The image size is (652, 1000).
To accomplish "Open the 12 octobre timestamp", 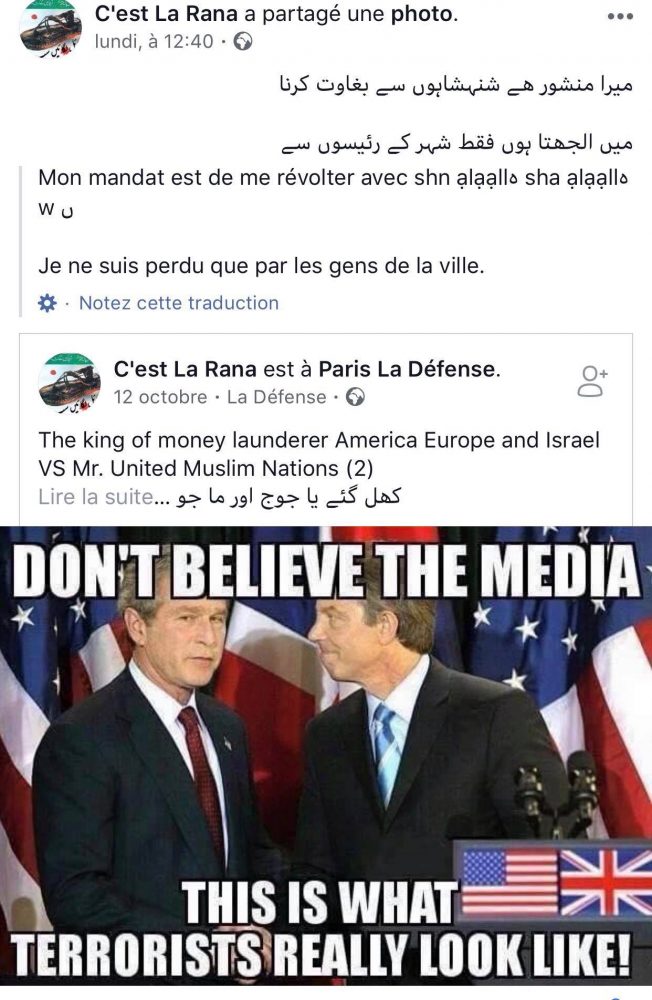I will click(160, 397).
